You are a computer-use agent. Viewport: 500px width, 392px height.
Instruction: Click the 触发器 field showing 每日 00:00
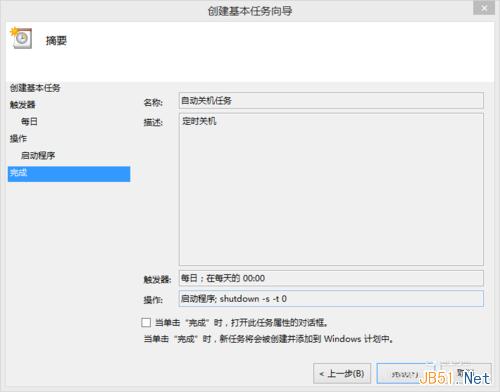(331, 278)
